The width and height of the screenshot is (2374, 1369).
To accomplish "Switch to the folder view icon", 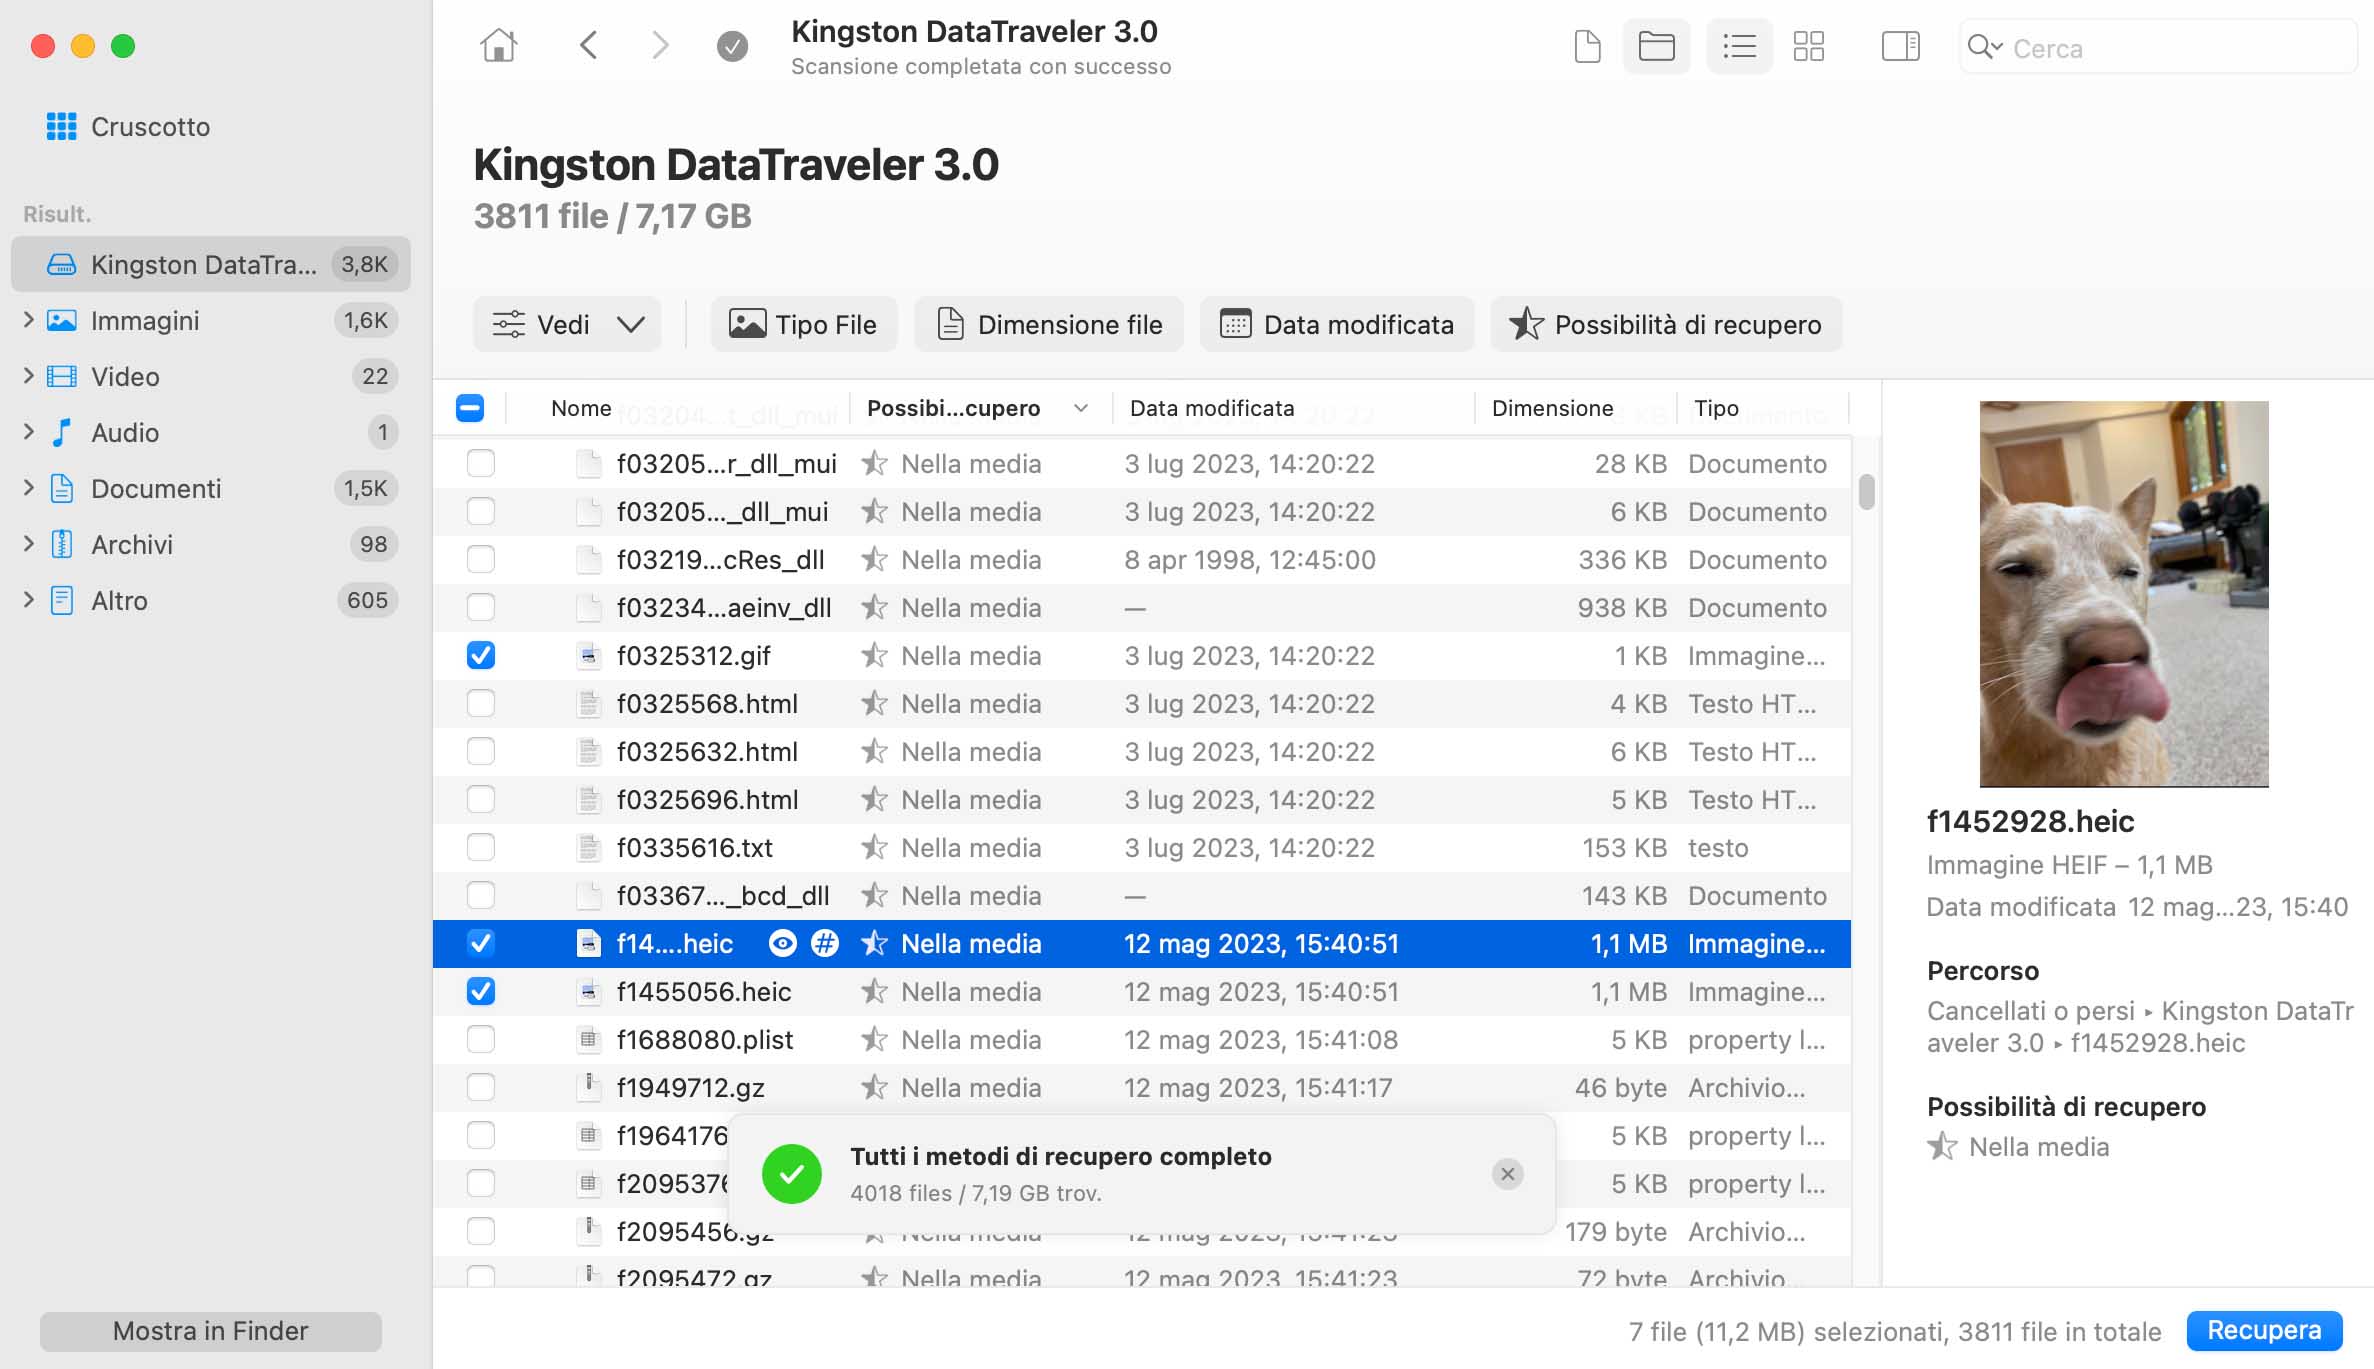I will [1656, 46].
